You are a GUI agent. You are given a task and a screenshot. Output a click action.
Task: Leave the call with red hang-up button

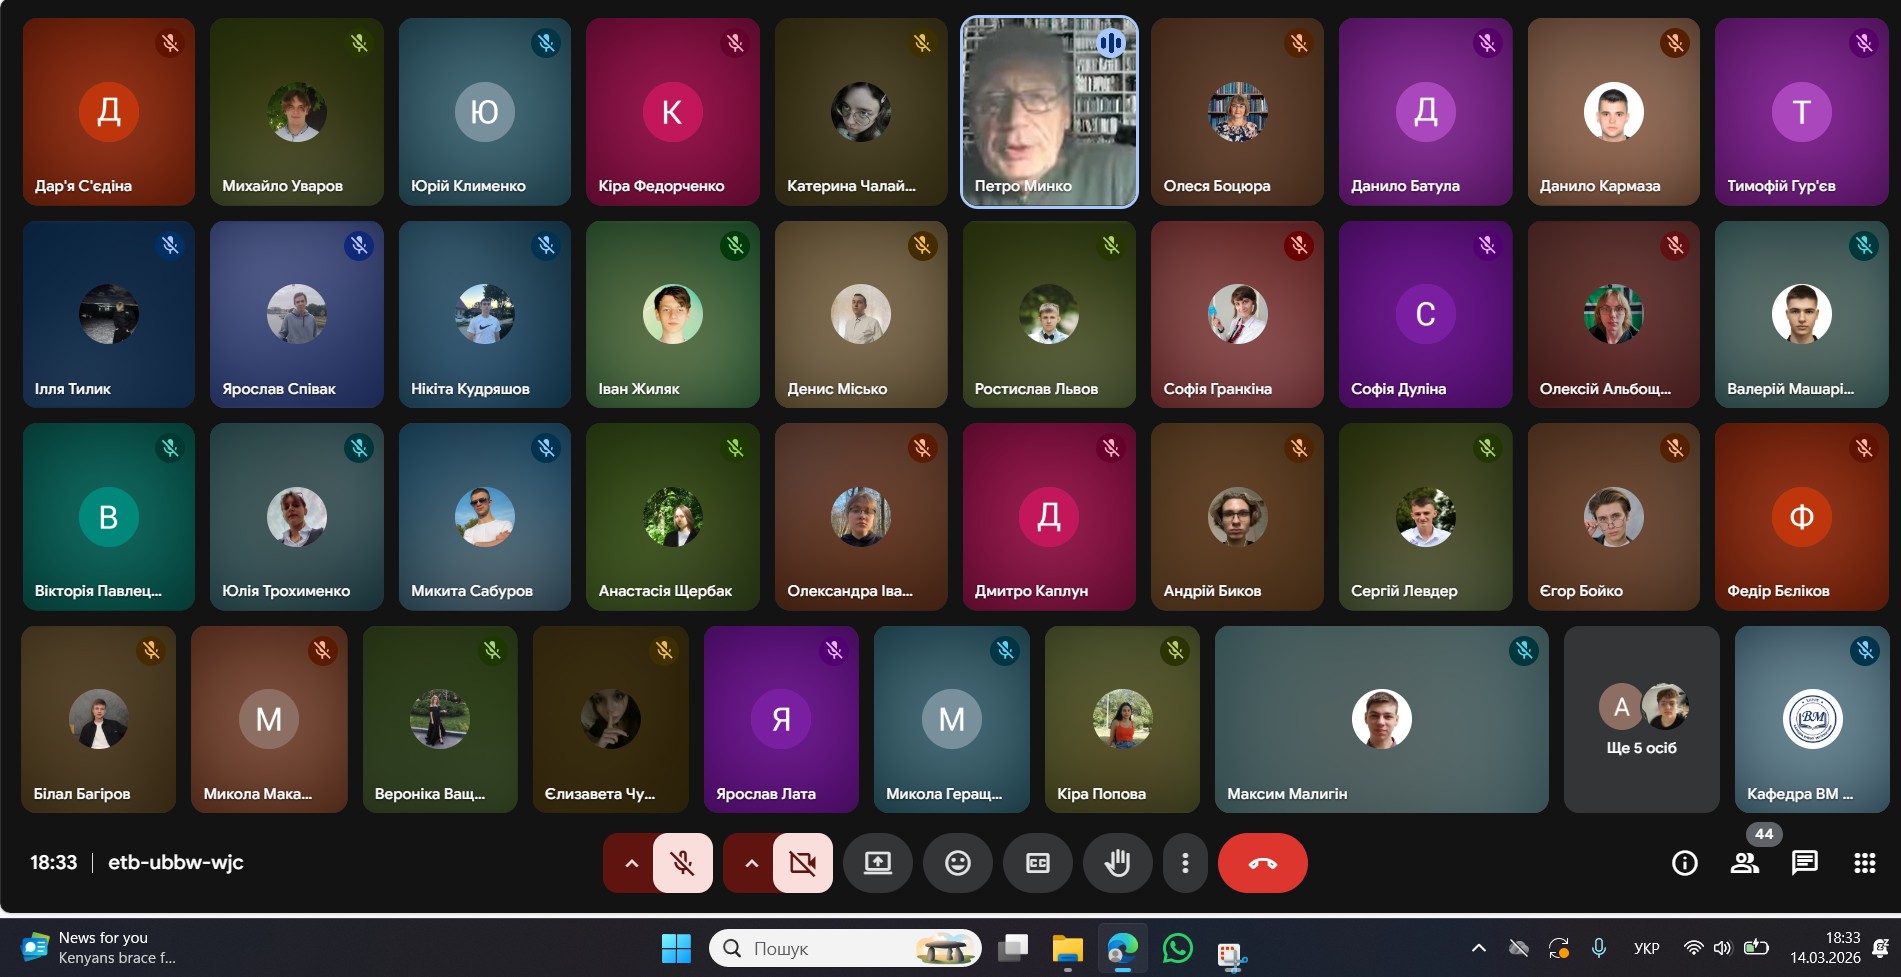tap(1262, 863)
